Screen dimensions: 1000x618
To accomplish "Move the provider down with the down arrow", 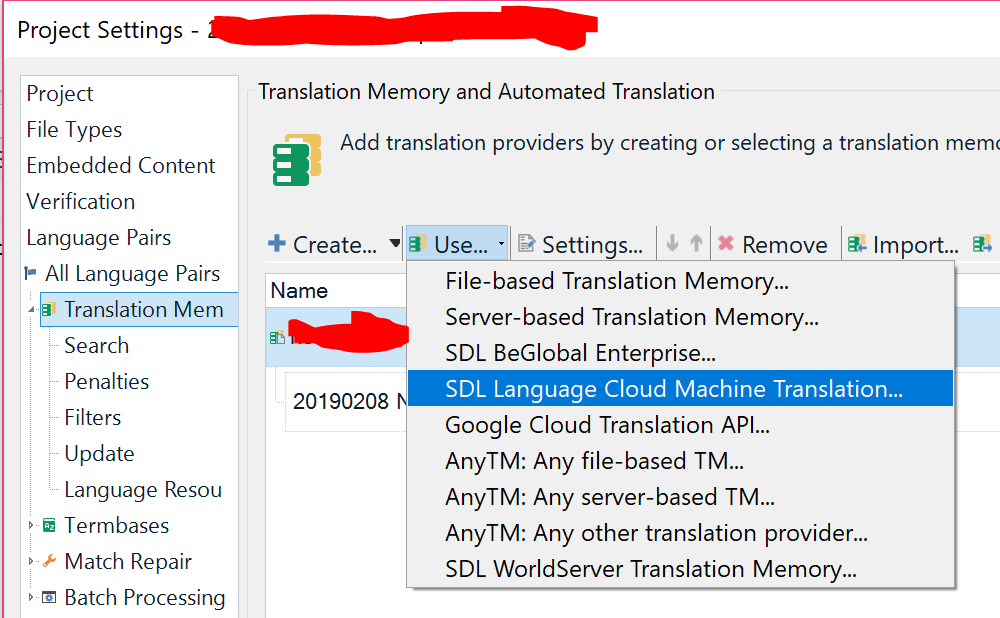I will pyautogui.click(x=672, y=243).
